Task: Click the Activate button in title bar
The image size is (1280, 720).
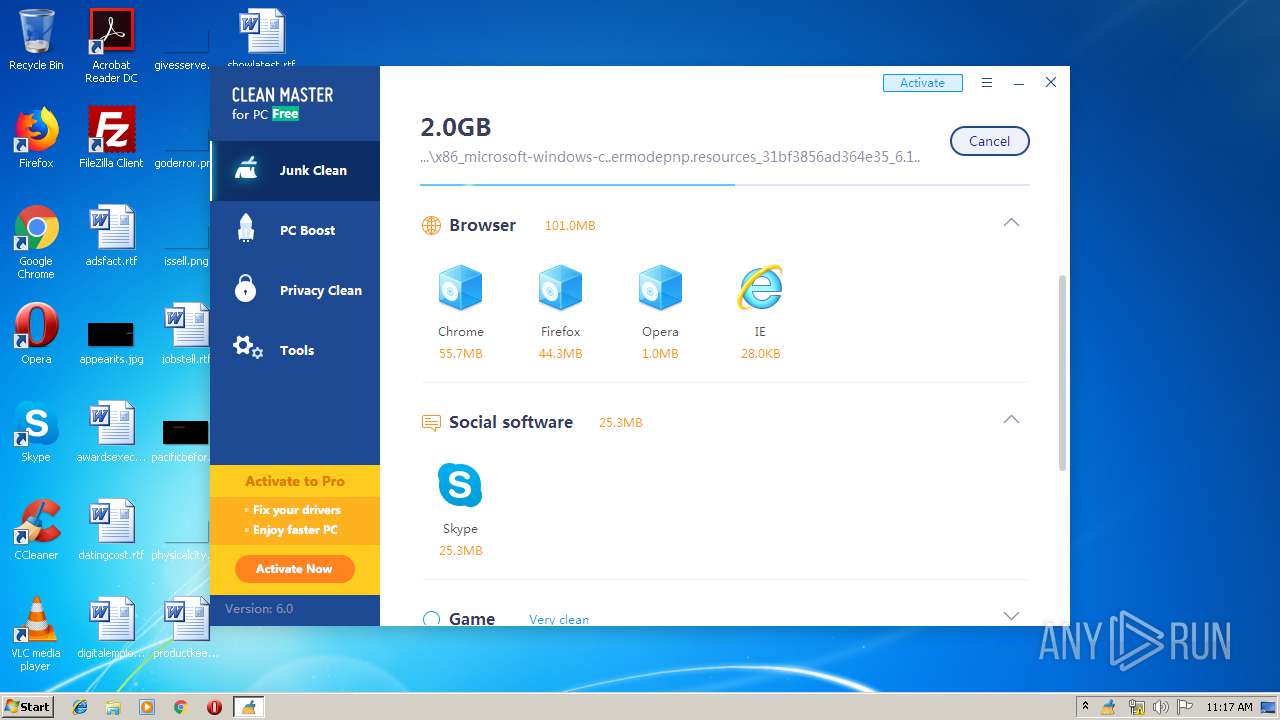Action: click(x=922, y=83)
